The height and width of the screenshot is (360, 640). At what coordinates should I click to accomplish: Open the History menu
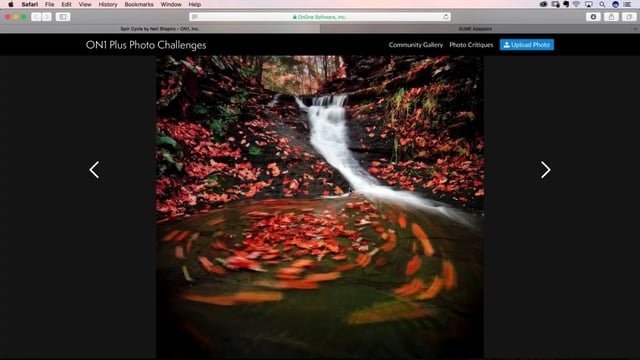108,4
